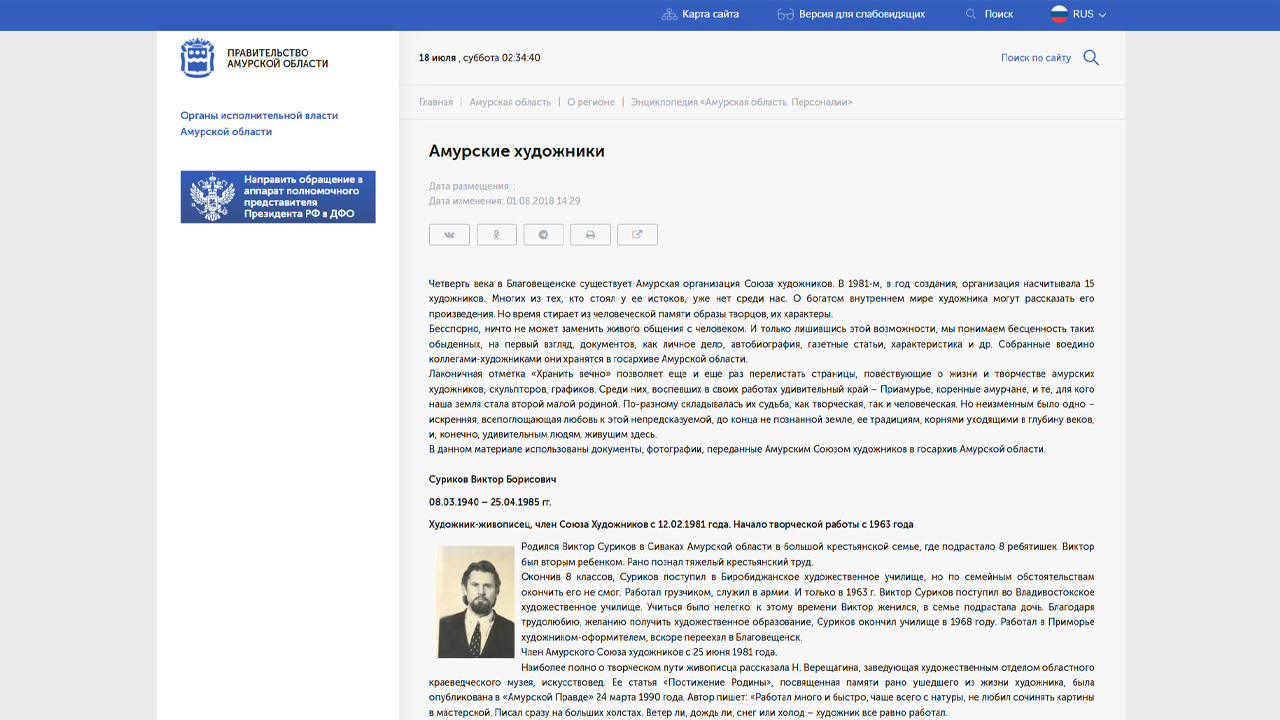Click the sitemap icon in top bar

click(669, 14)
